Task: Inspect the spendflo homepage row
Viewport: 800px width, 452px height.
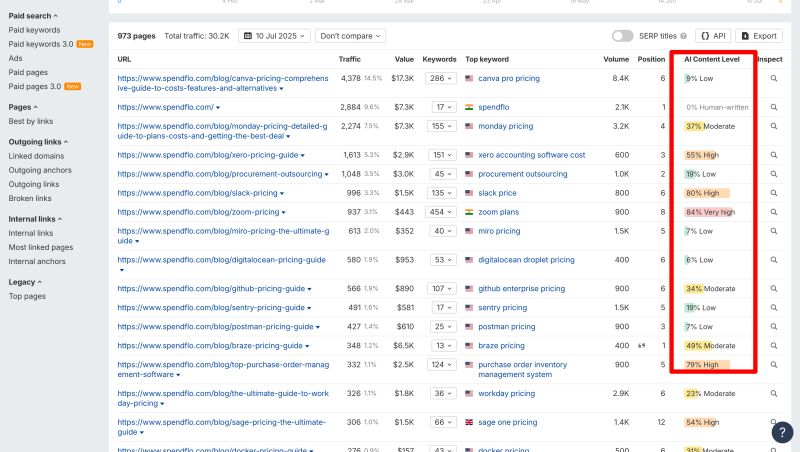Action: (x=773, y=107)
